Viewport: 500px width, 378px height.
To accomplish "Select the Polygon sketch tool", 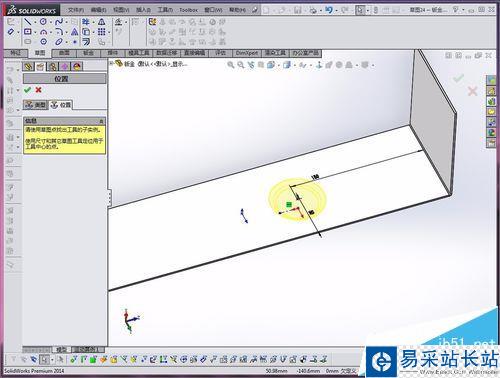I will [43, 42].
